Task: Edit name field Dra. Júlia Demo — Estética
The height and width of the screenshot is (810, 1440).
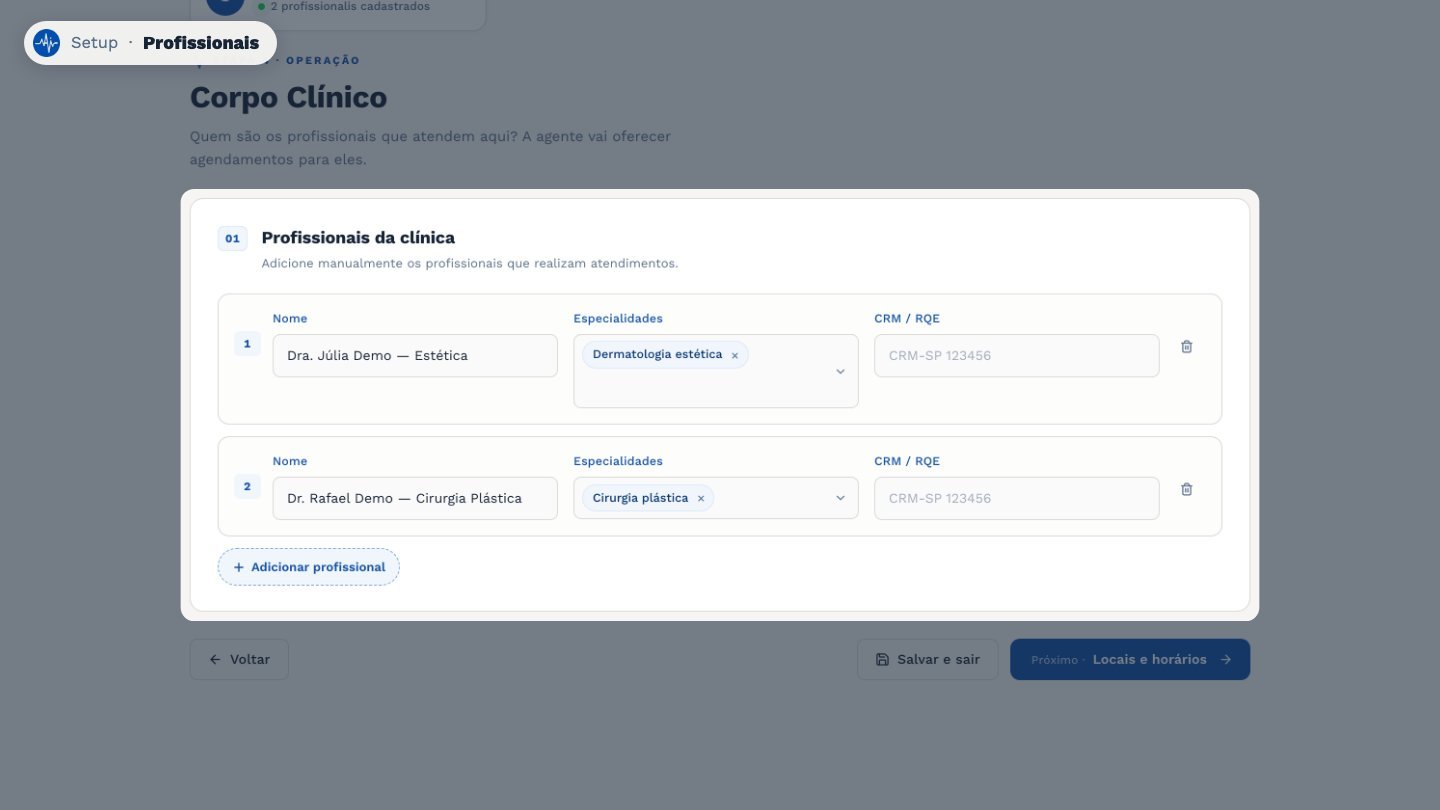Action: 415,355
